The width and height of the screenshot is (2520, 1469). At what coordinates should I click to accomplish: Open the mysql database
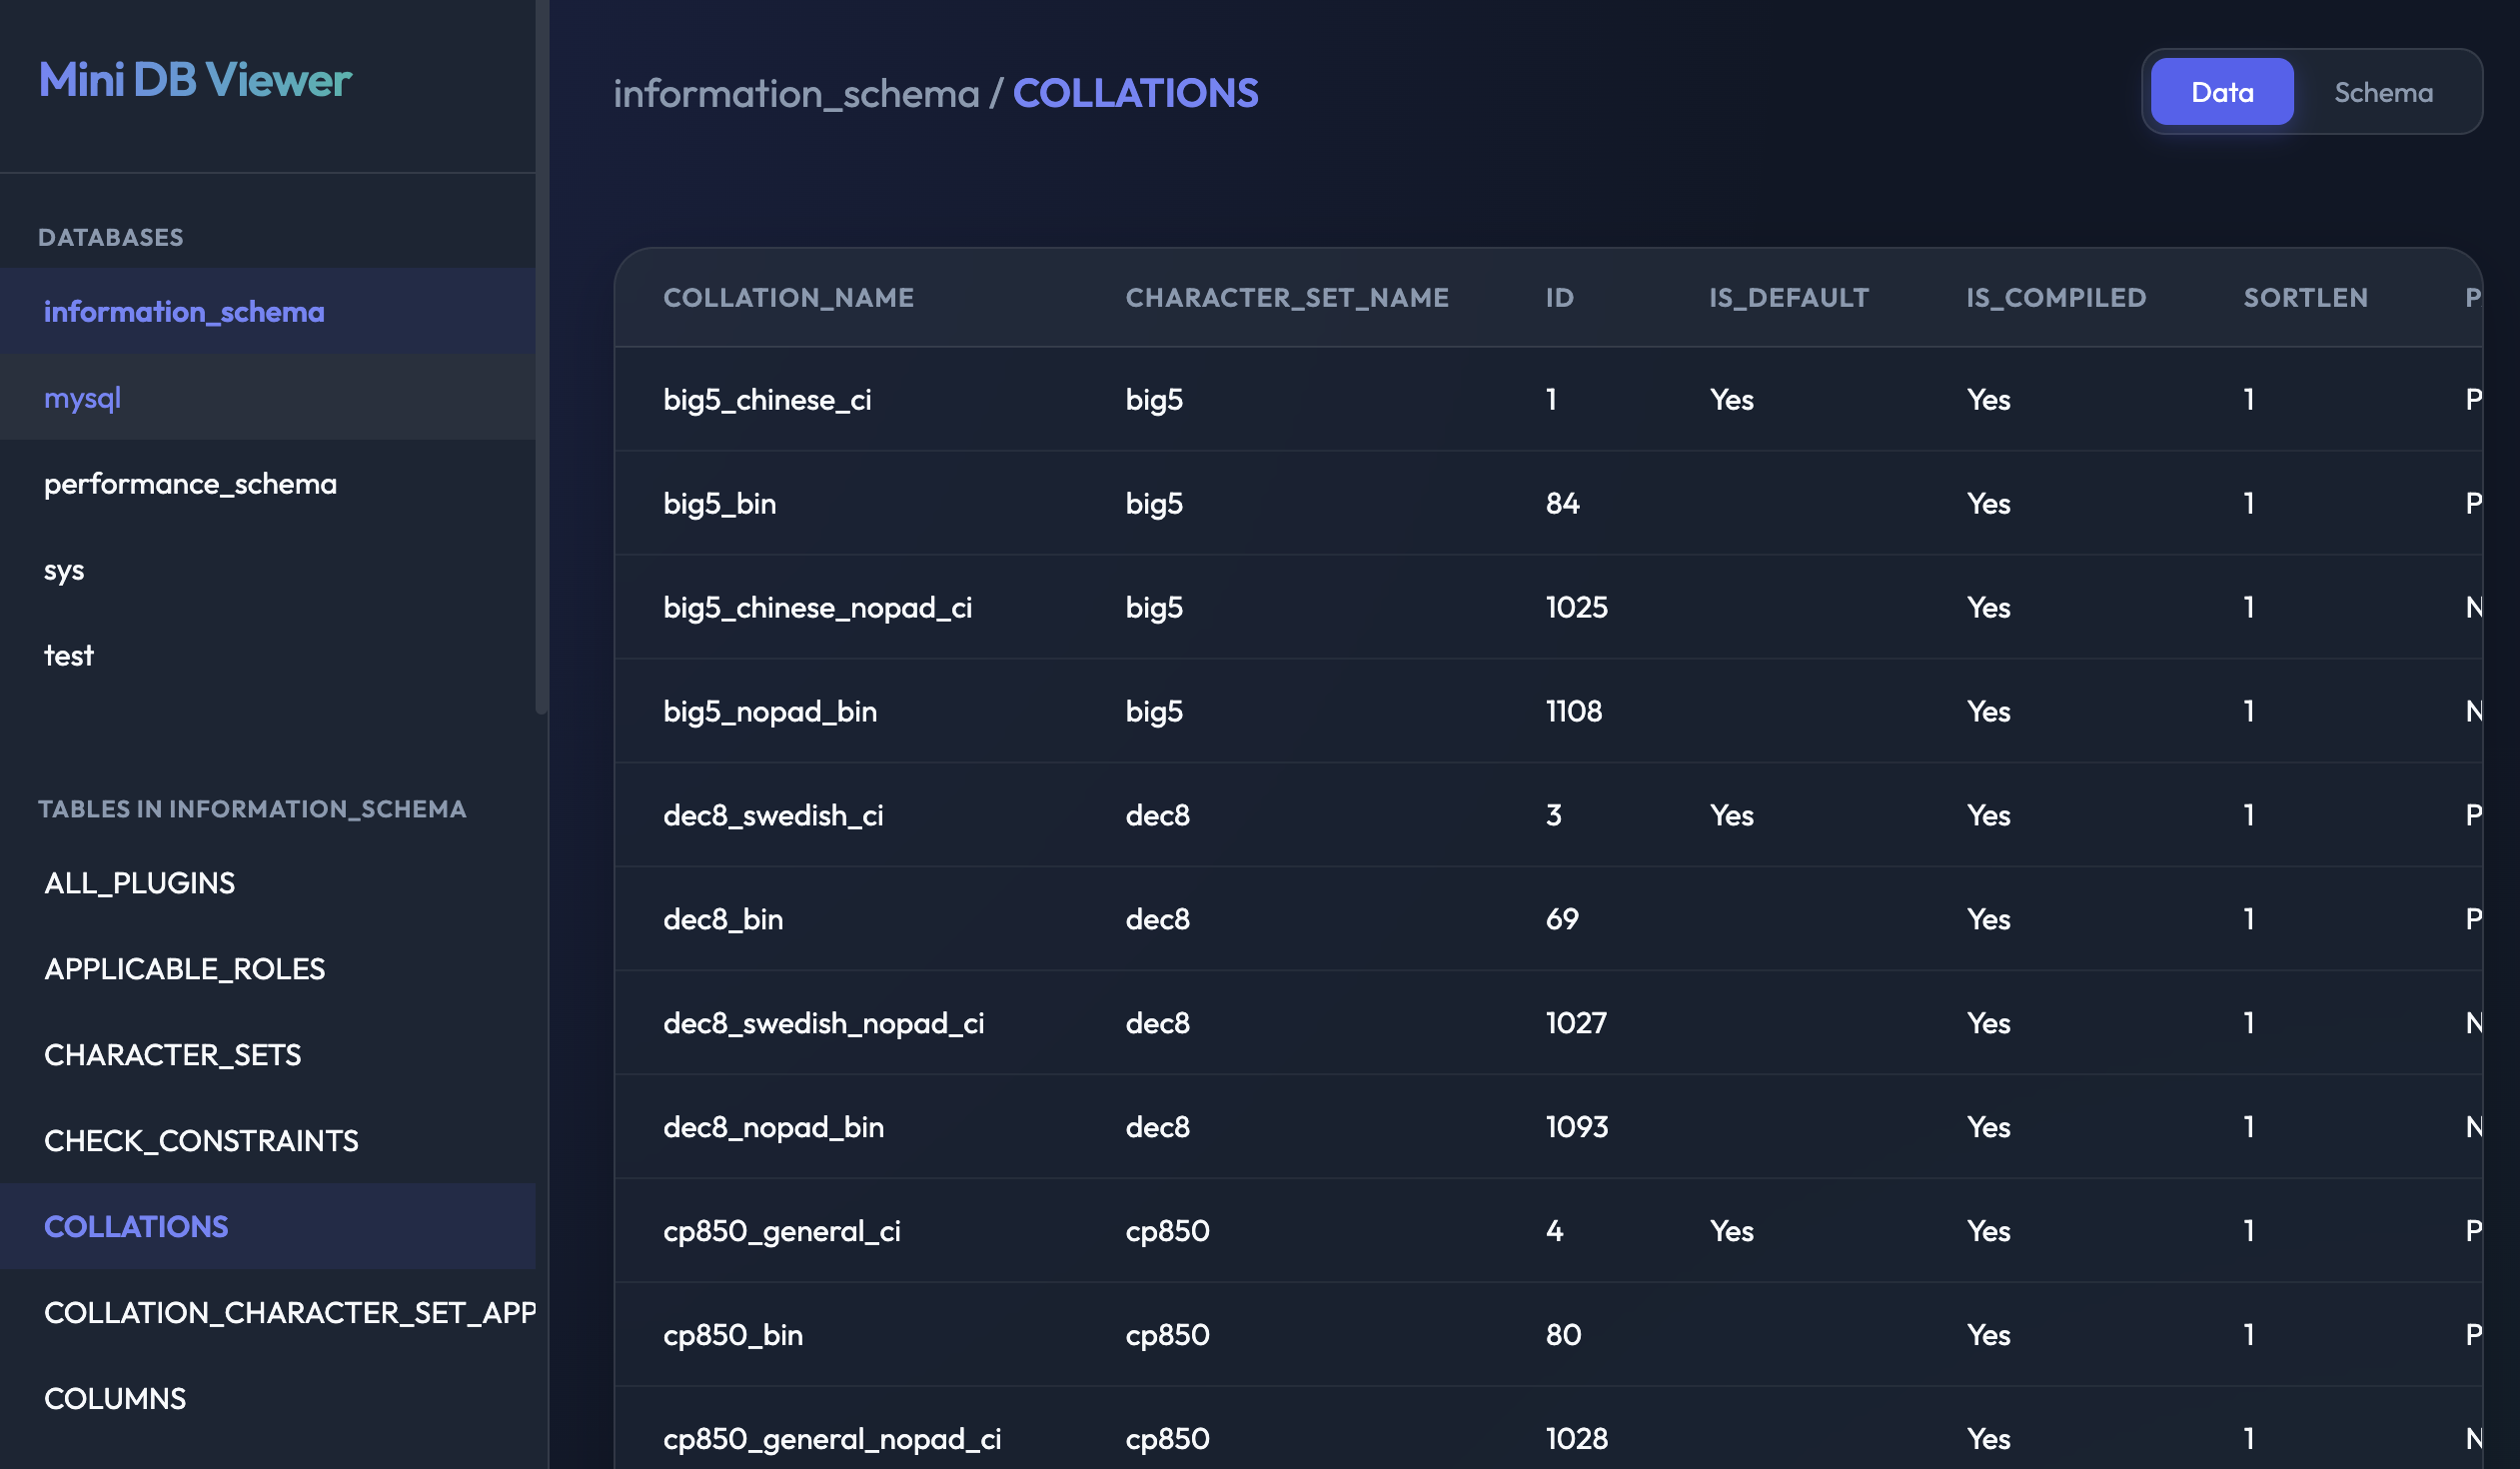(x=82, y=398)
